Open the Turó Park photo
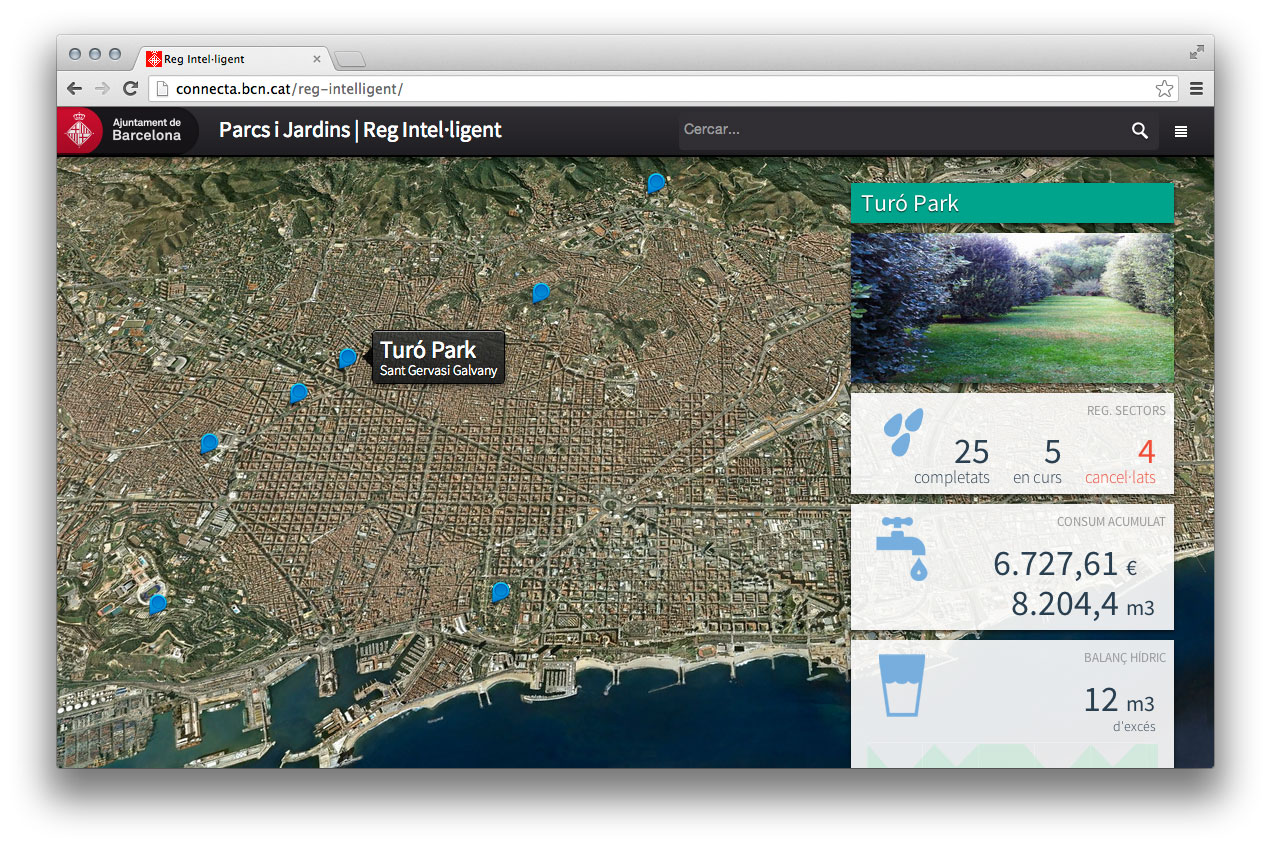The width and height of the screenshot is (1271, 847). coord(1012,308)
